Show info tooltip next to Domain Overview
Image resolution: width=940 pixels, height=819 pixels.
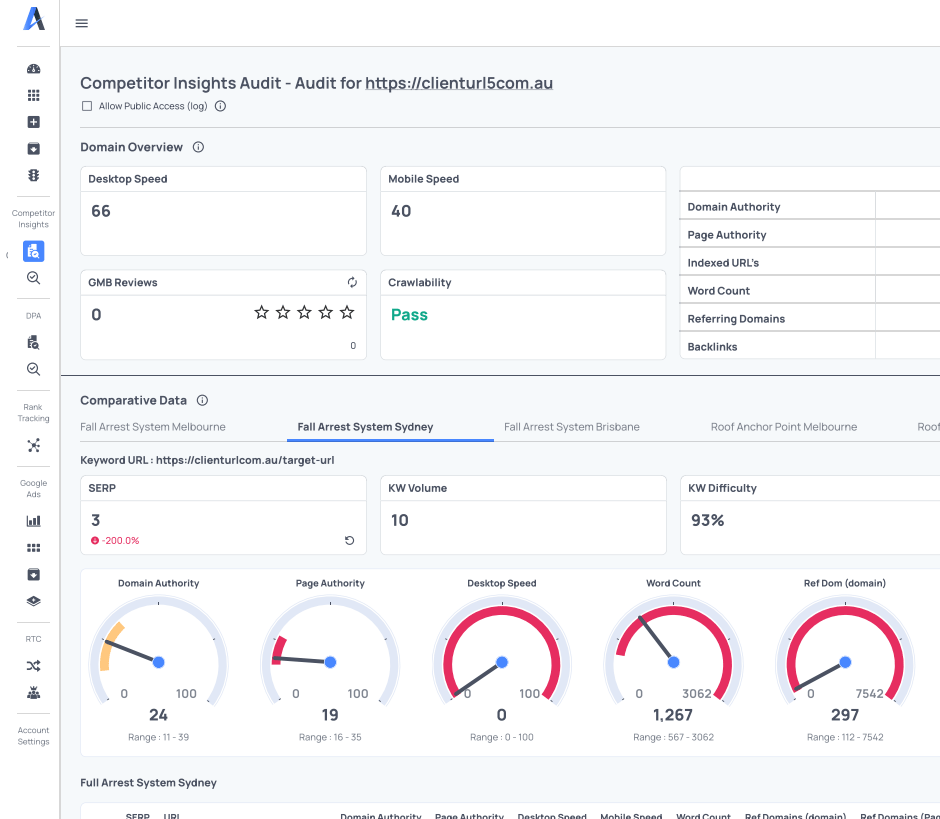pyautogui.click(x=198, y=147)
